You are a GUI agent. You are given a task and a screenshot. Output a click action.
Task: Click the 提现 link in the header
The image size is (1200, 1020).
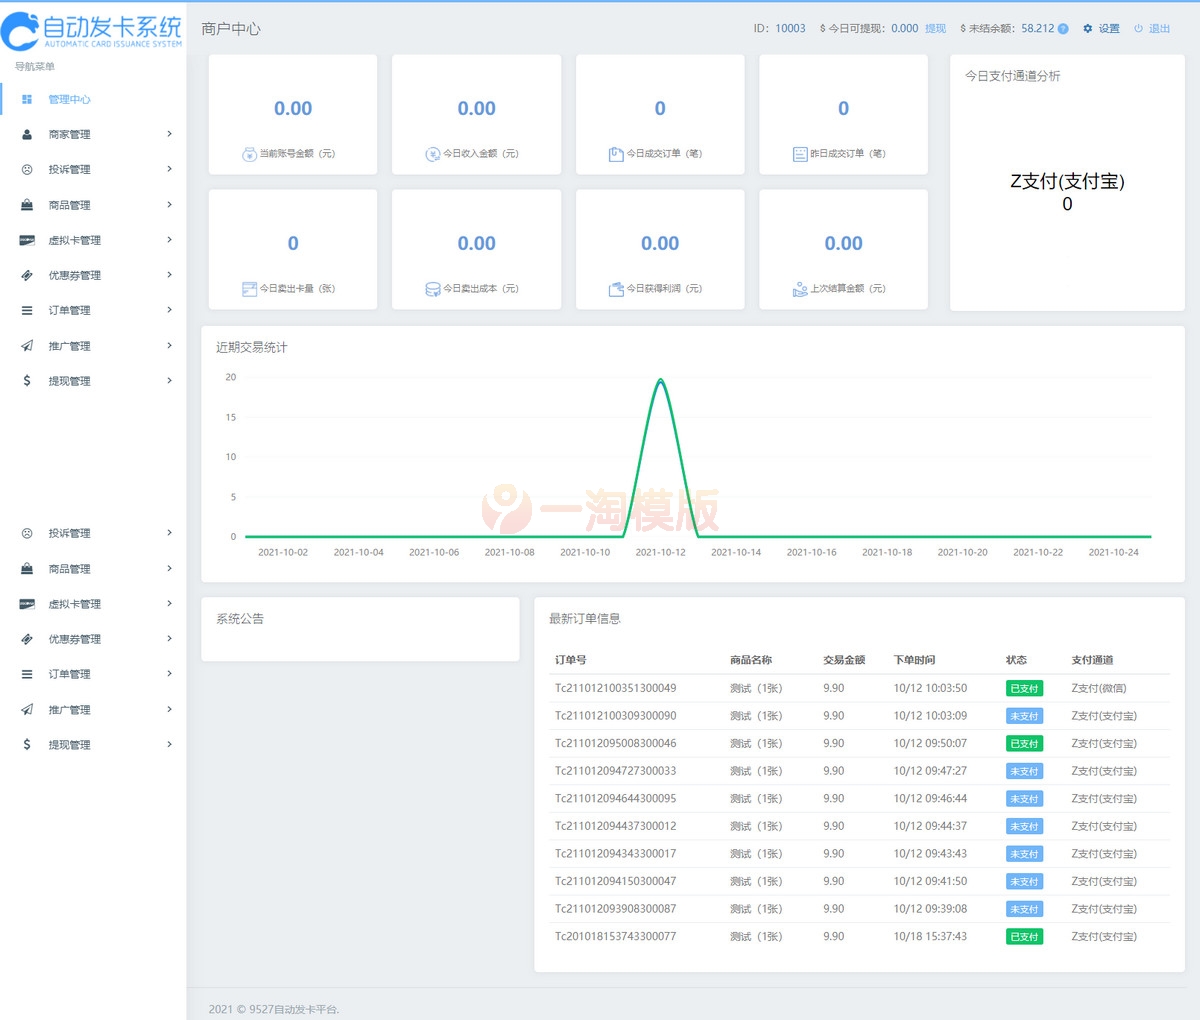click(935, 29)
